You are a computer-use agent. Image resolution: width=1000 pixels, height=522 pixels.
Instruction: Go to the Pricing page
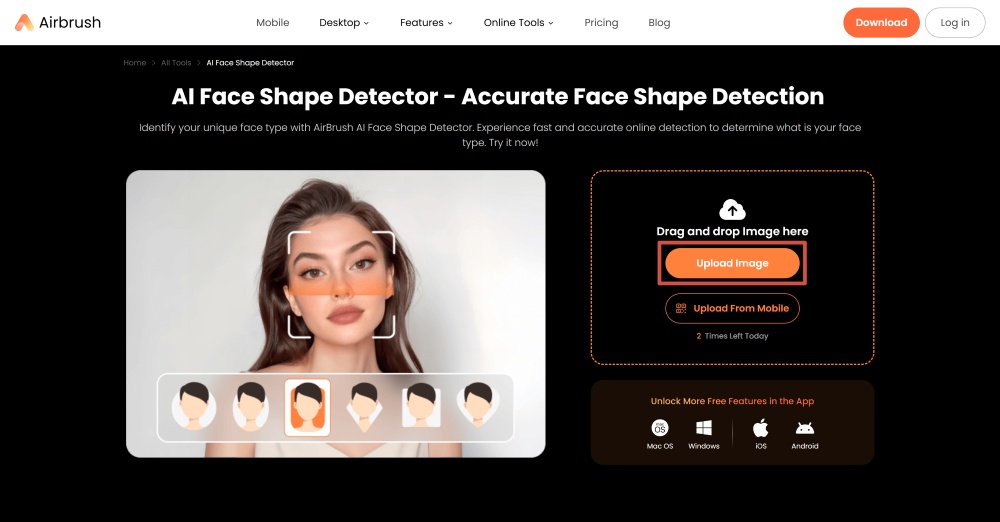(x=601, y=22)
